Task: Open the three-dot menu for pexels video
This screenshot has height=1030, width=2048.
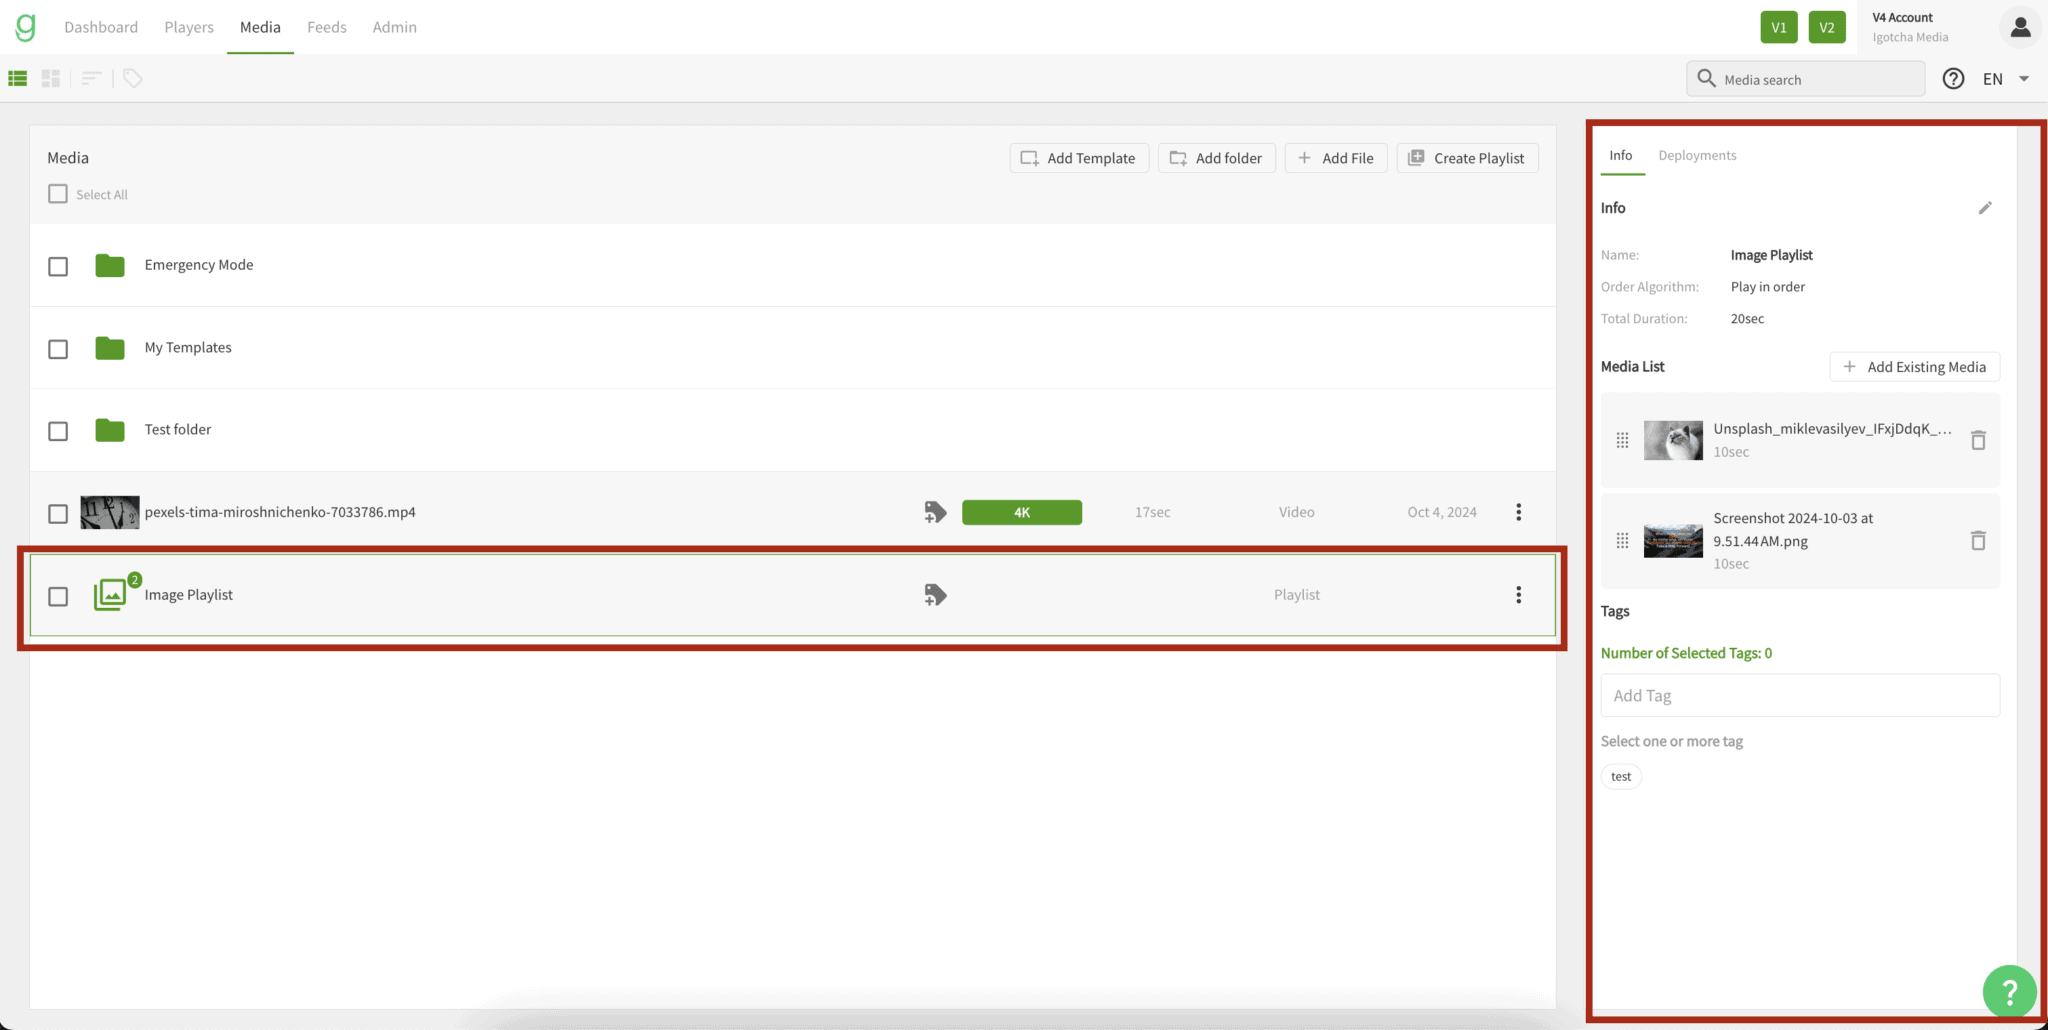Action: (1518, 511)
